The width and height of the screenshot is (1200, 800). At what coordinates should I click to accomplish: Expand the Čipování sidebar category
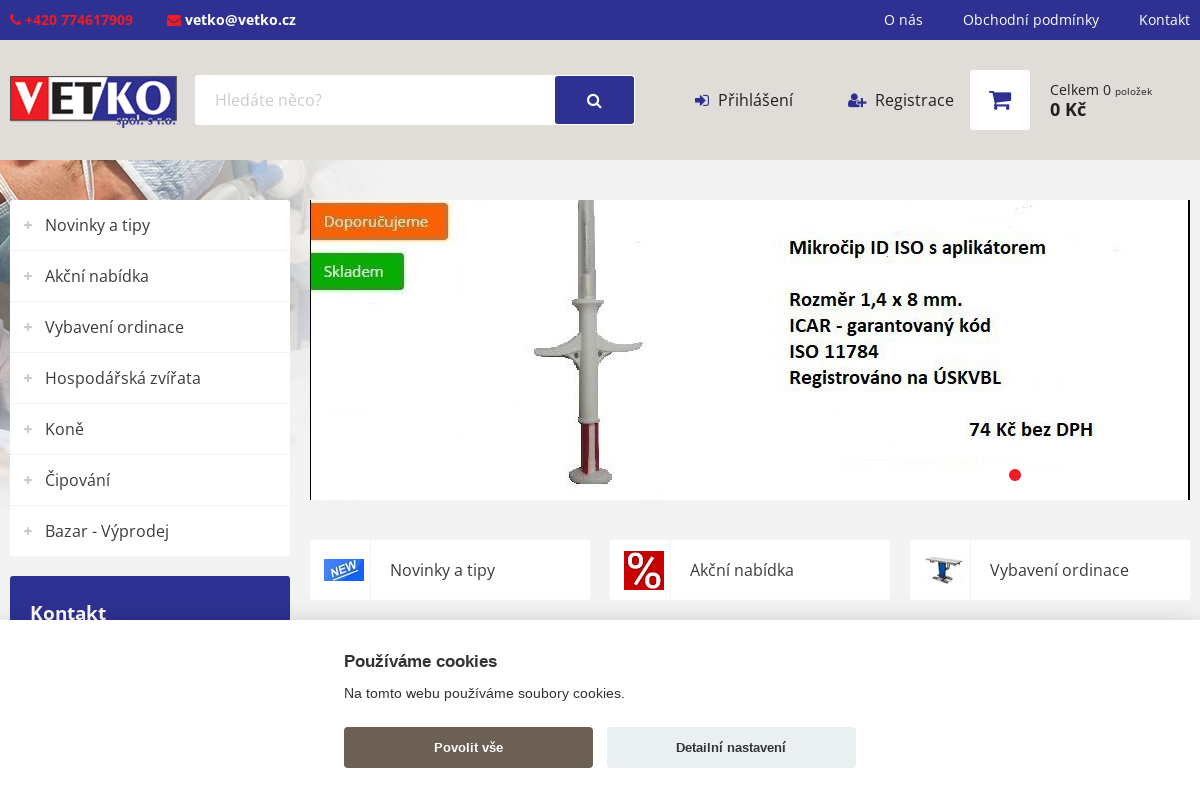pyautogui.click(x=29, y=480)
